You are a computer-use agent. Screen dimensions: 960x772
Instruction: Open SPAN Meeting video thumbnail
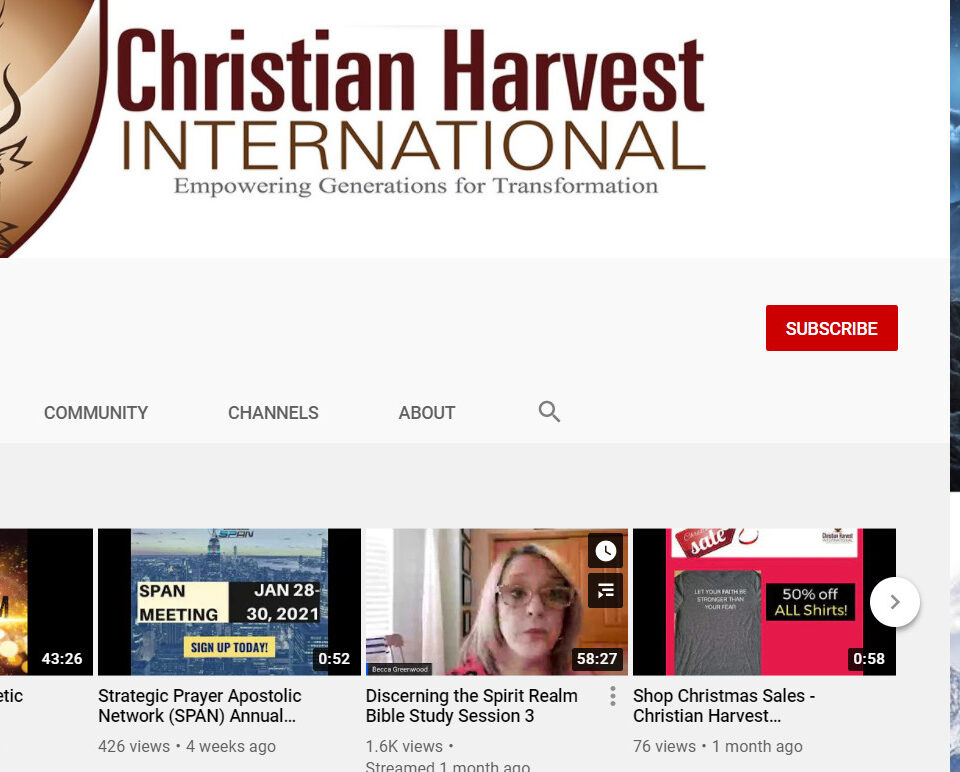(229, 600)
